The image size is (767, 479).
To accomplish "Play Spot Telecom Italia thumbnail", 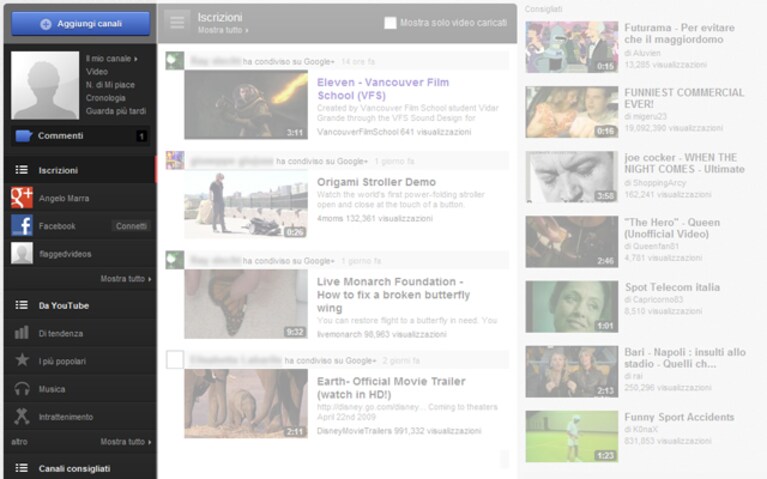I will click(572, 307).
